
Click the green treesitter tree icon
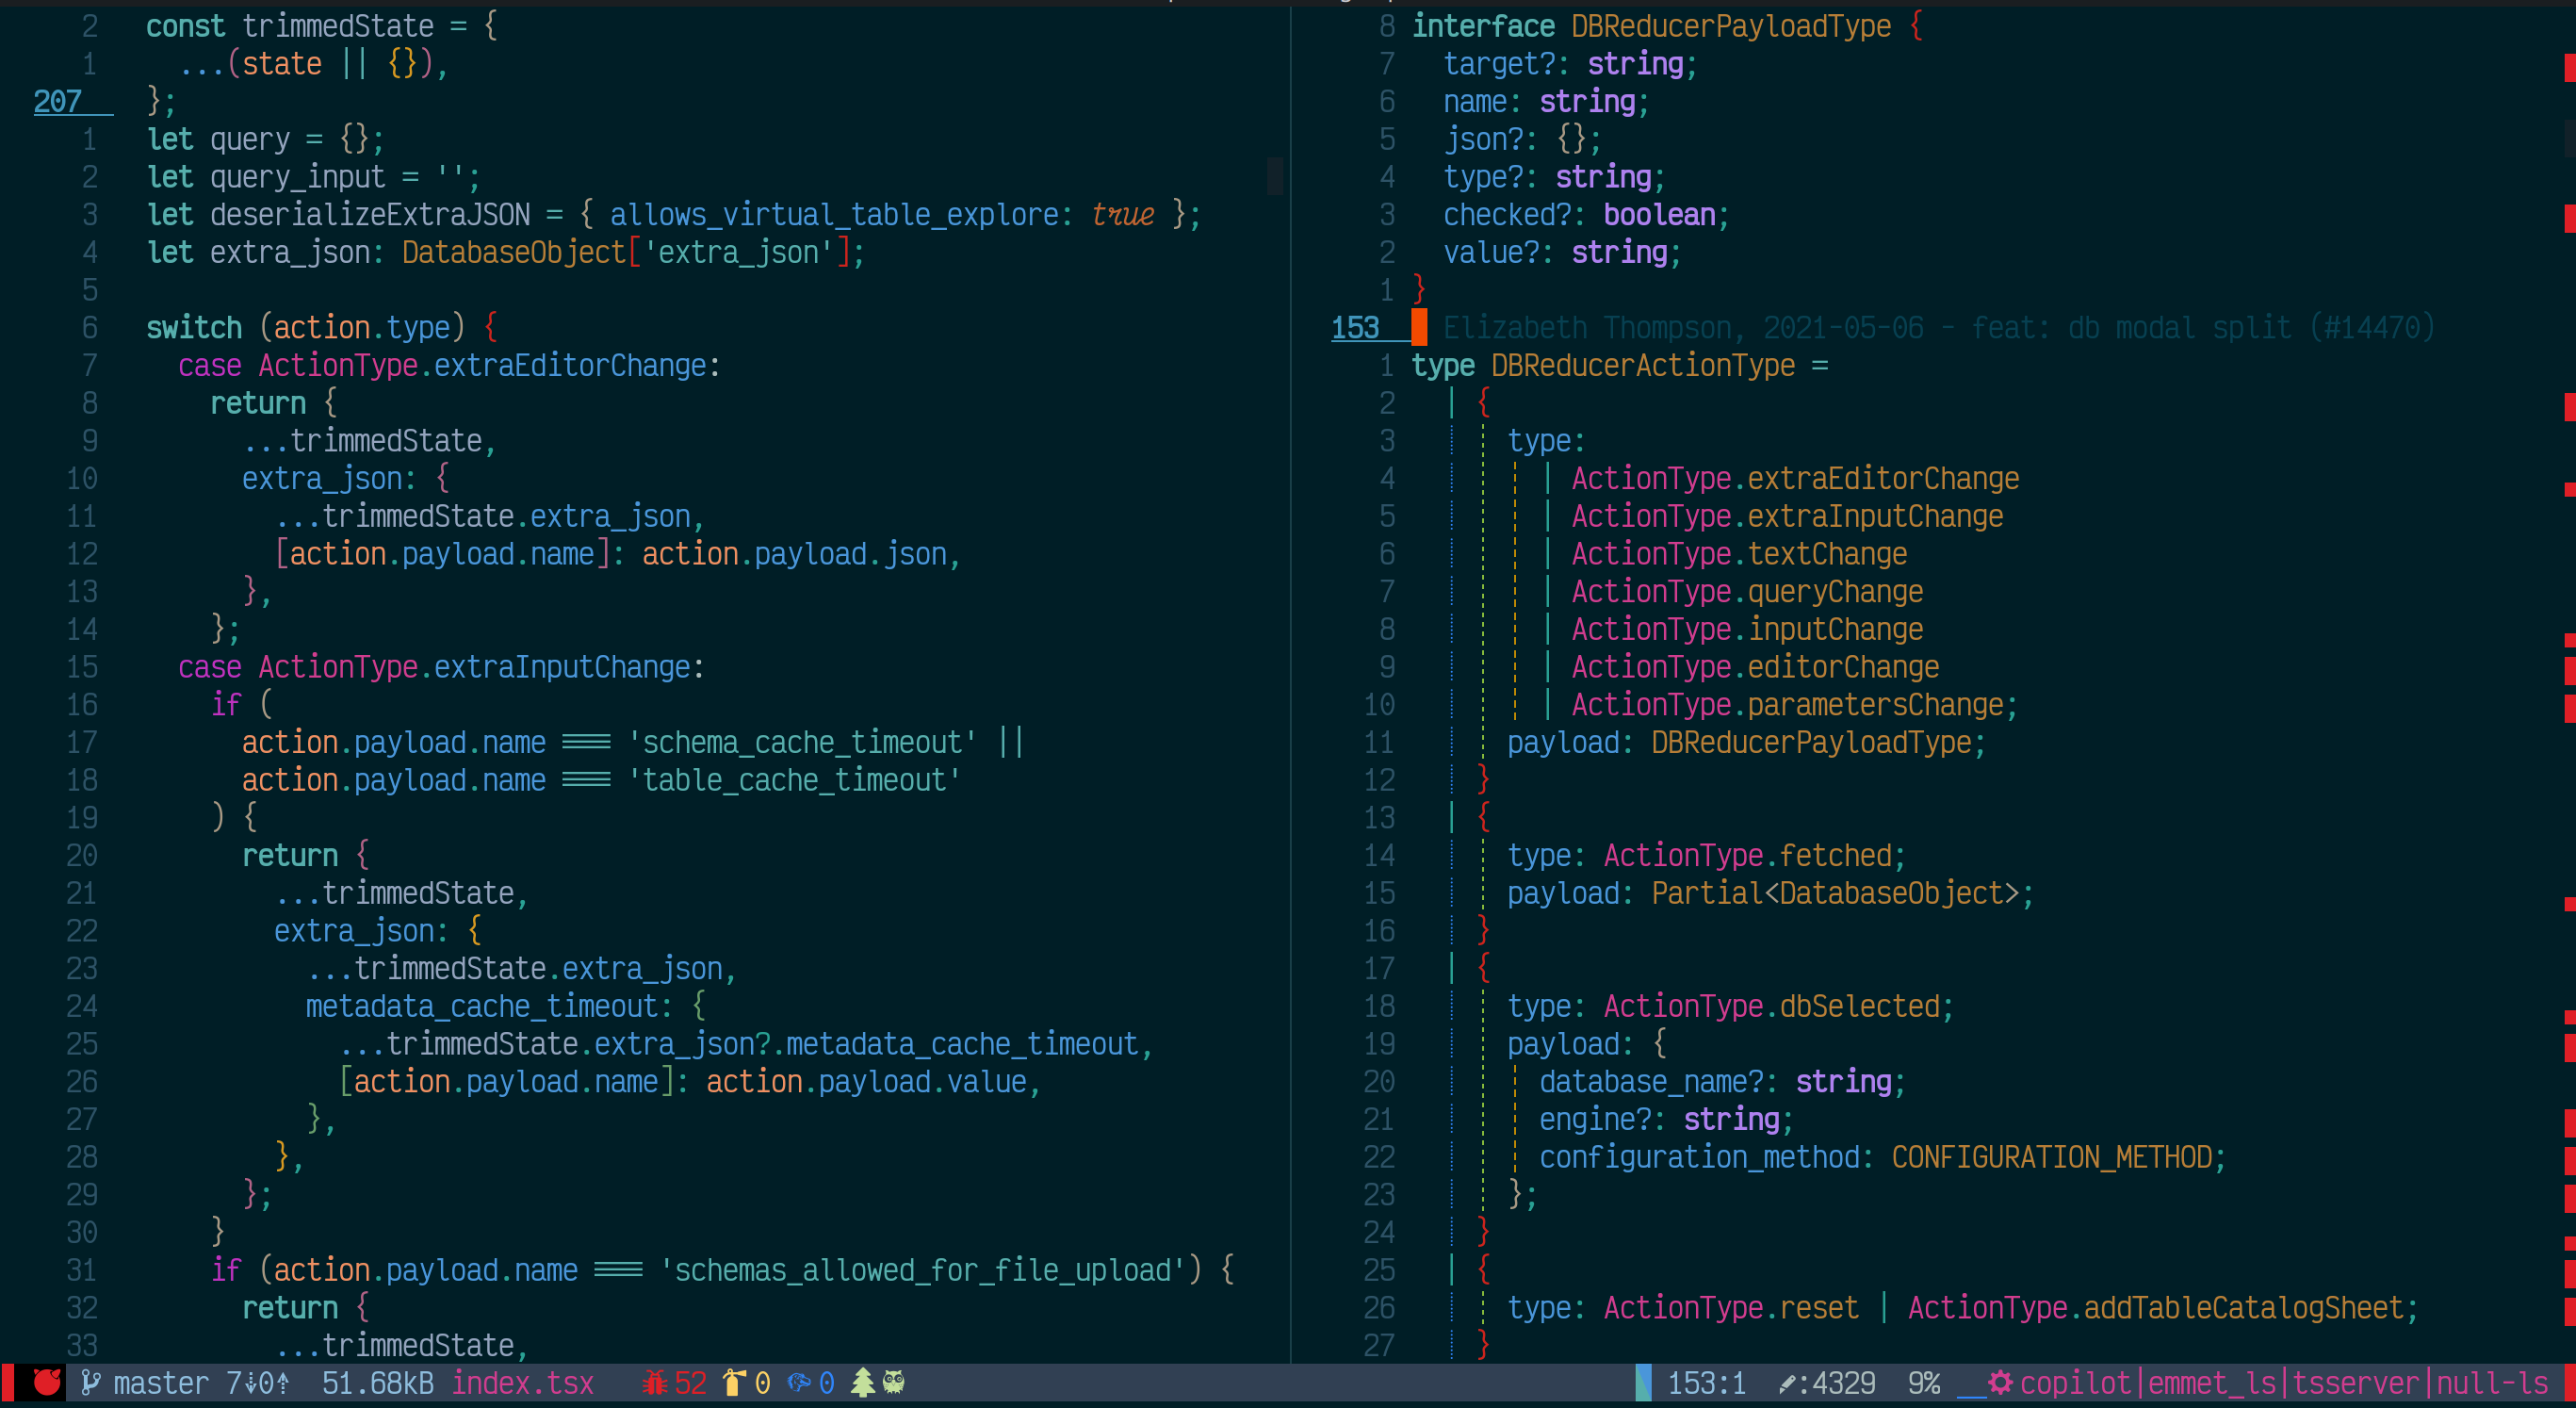click(x=862, y=1383)
